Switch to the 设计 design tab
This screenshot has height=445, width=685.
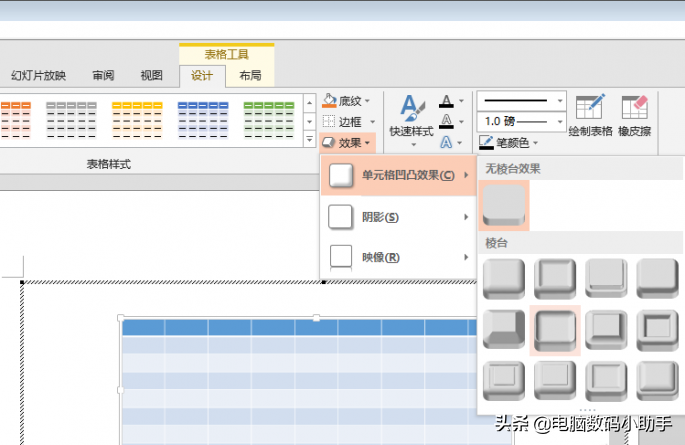pos(202,76)
